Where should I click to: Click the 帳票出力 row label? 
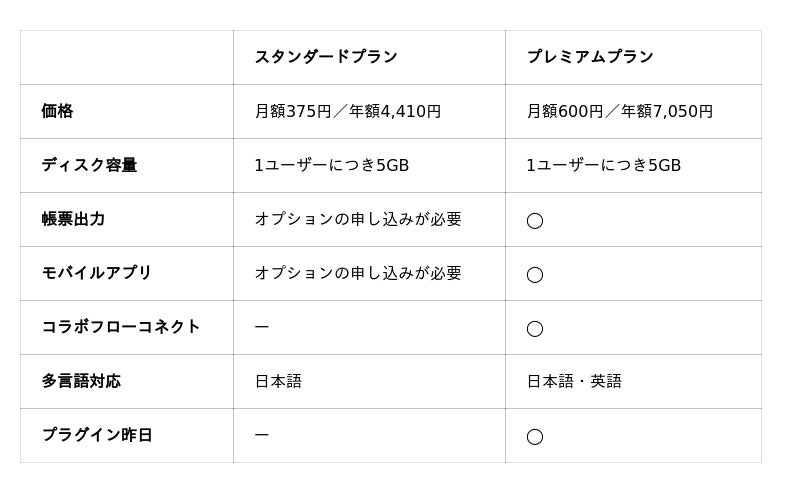[73, 219]
